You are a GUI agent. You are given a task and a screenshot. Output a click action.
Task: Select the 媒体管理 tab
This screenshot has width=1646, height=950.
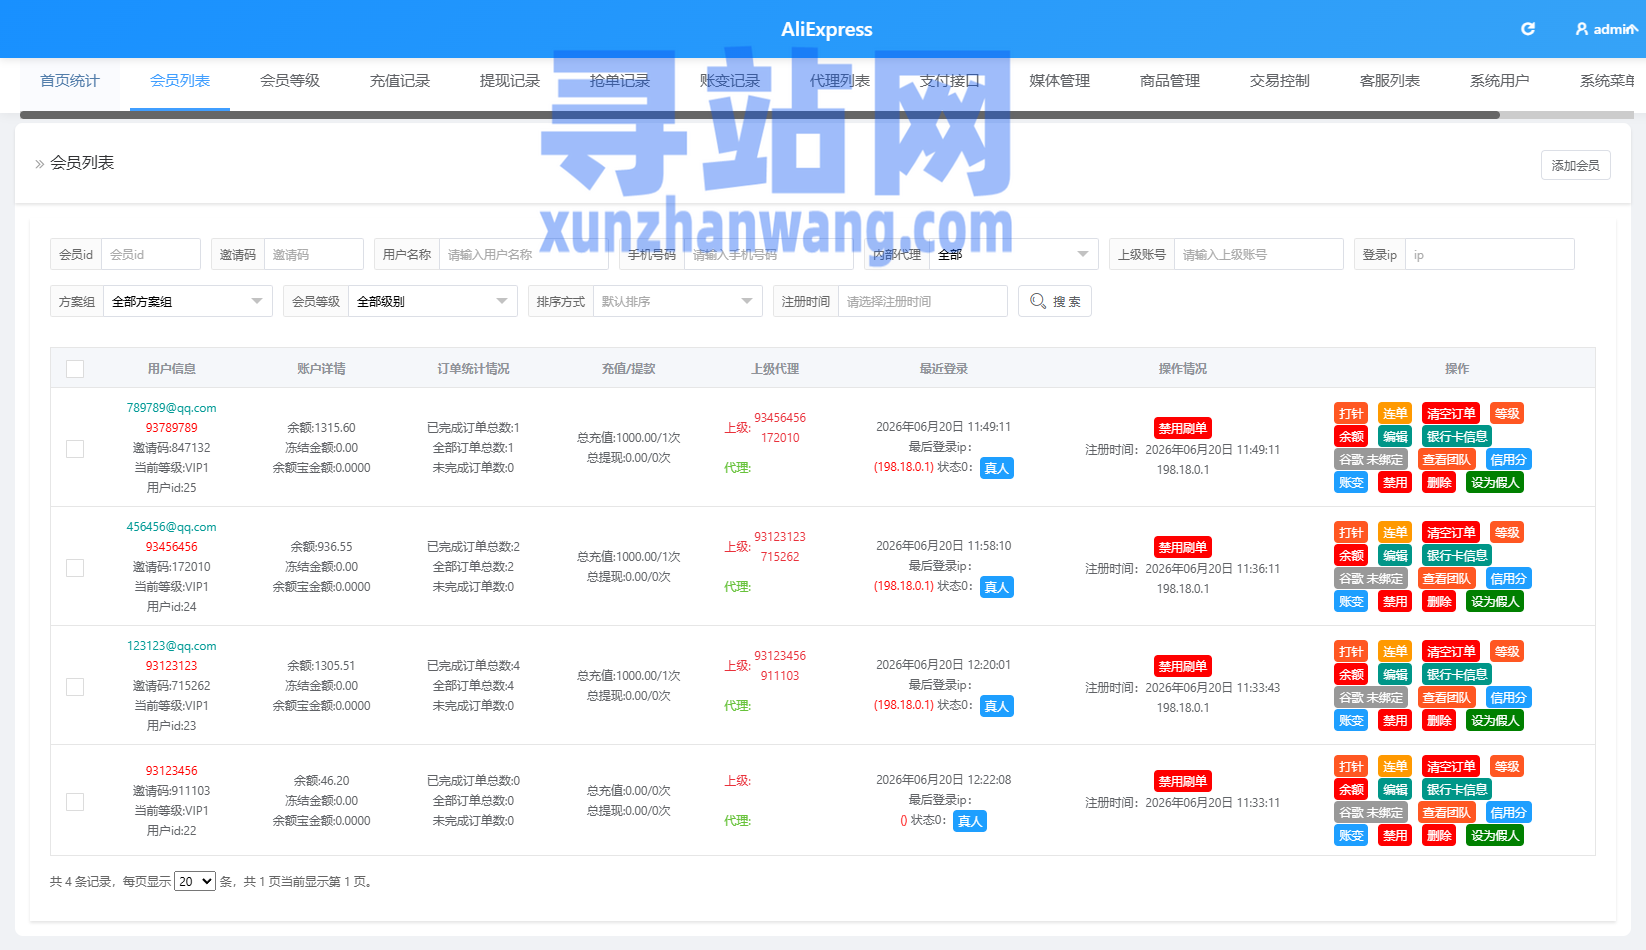click(1060, 81)
